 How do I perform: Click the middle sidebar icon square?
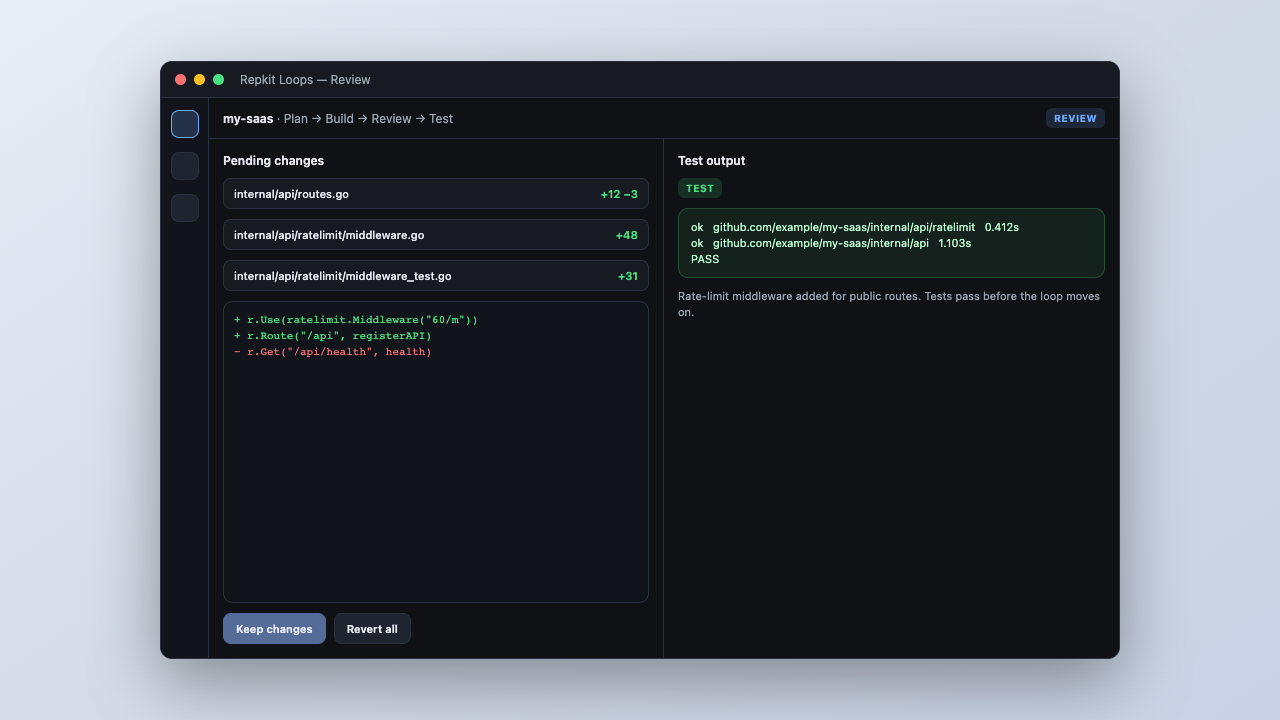185,166
